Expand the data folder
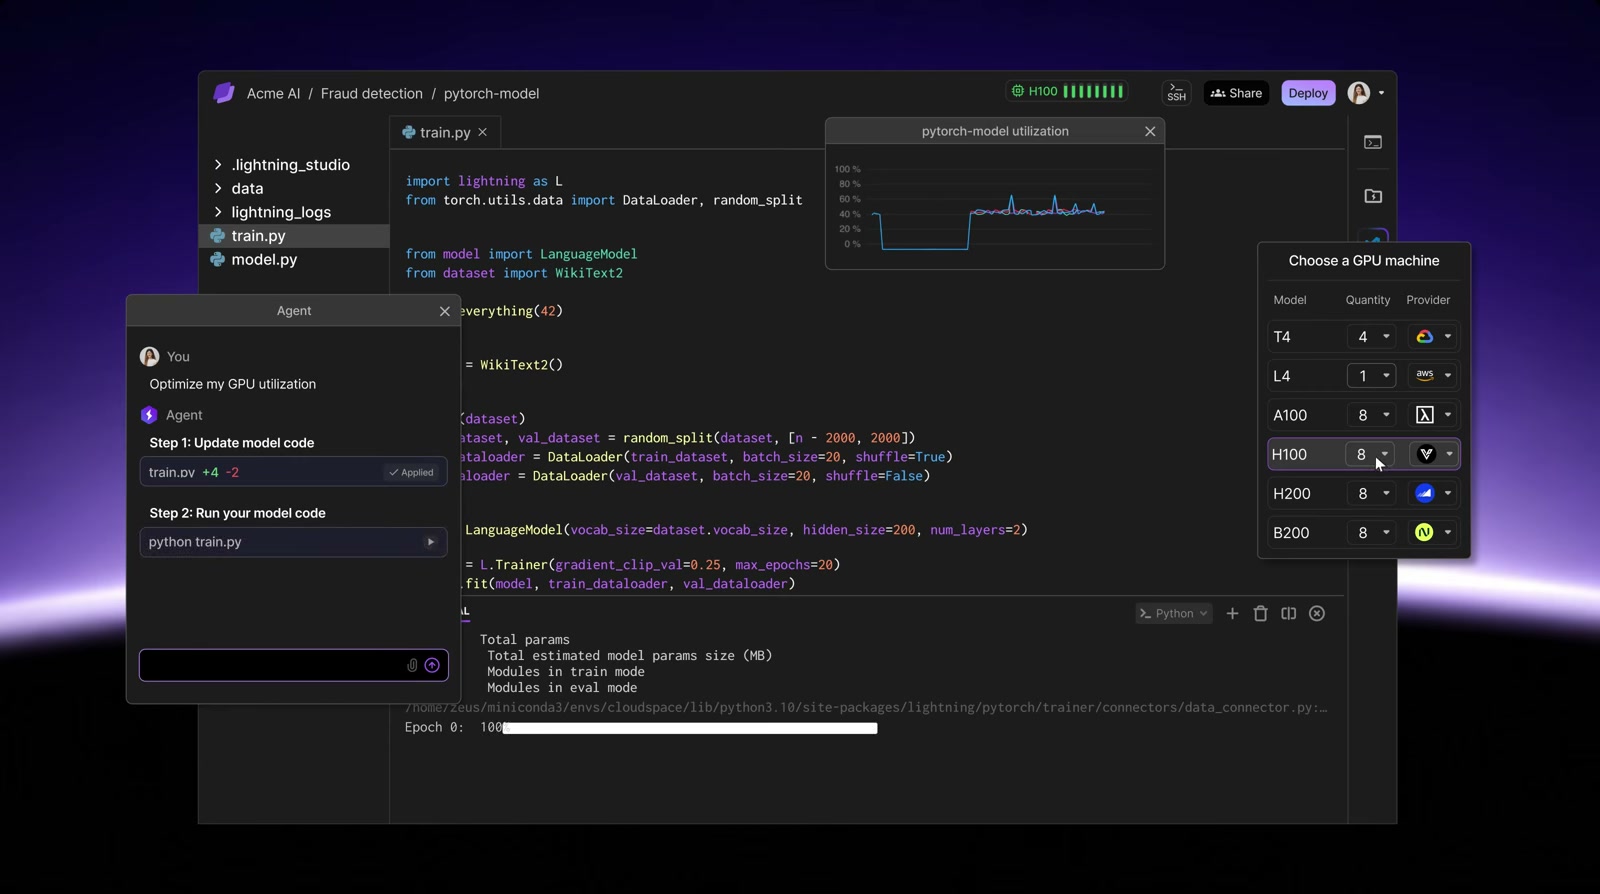 point(218,188)
